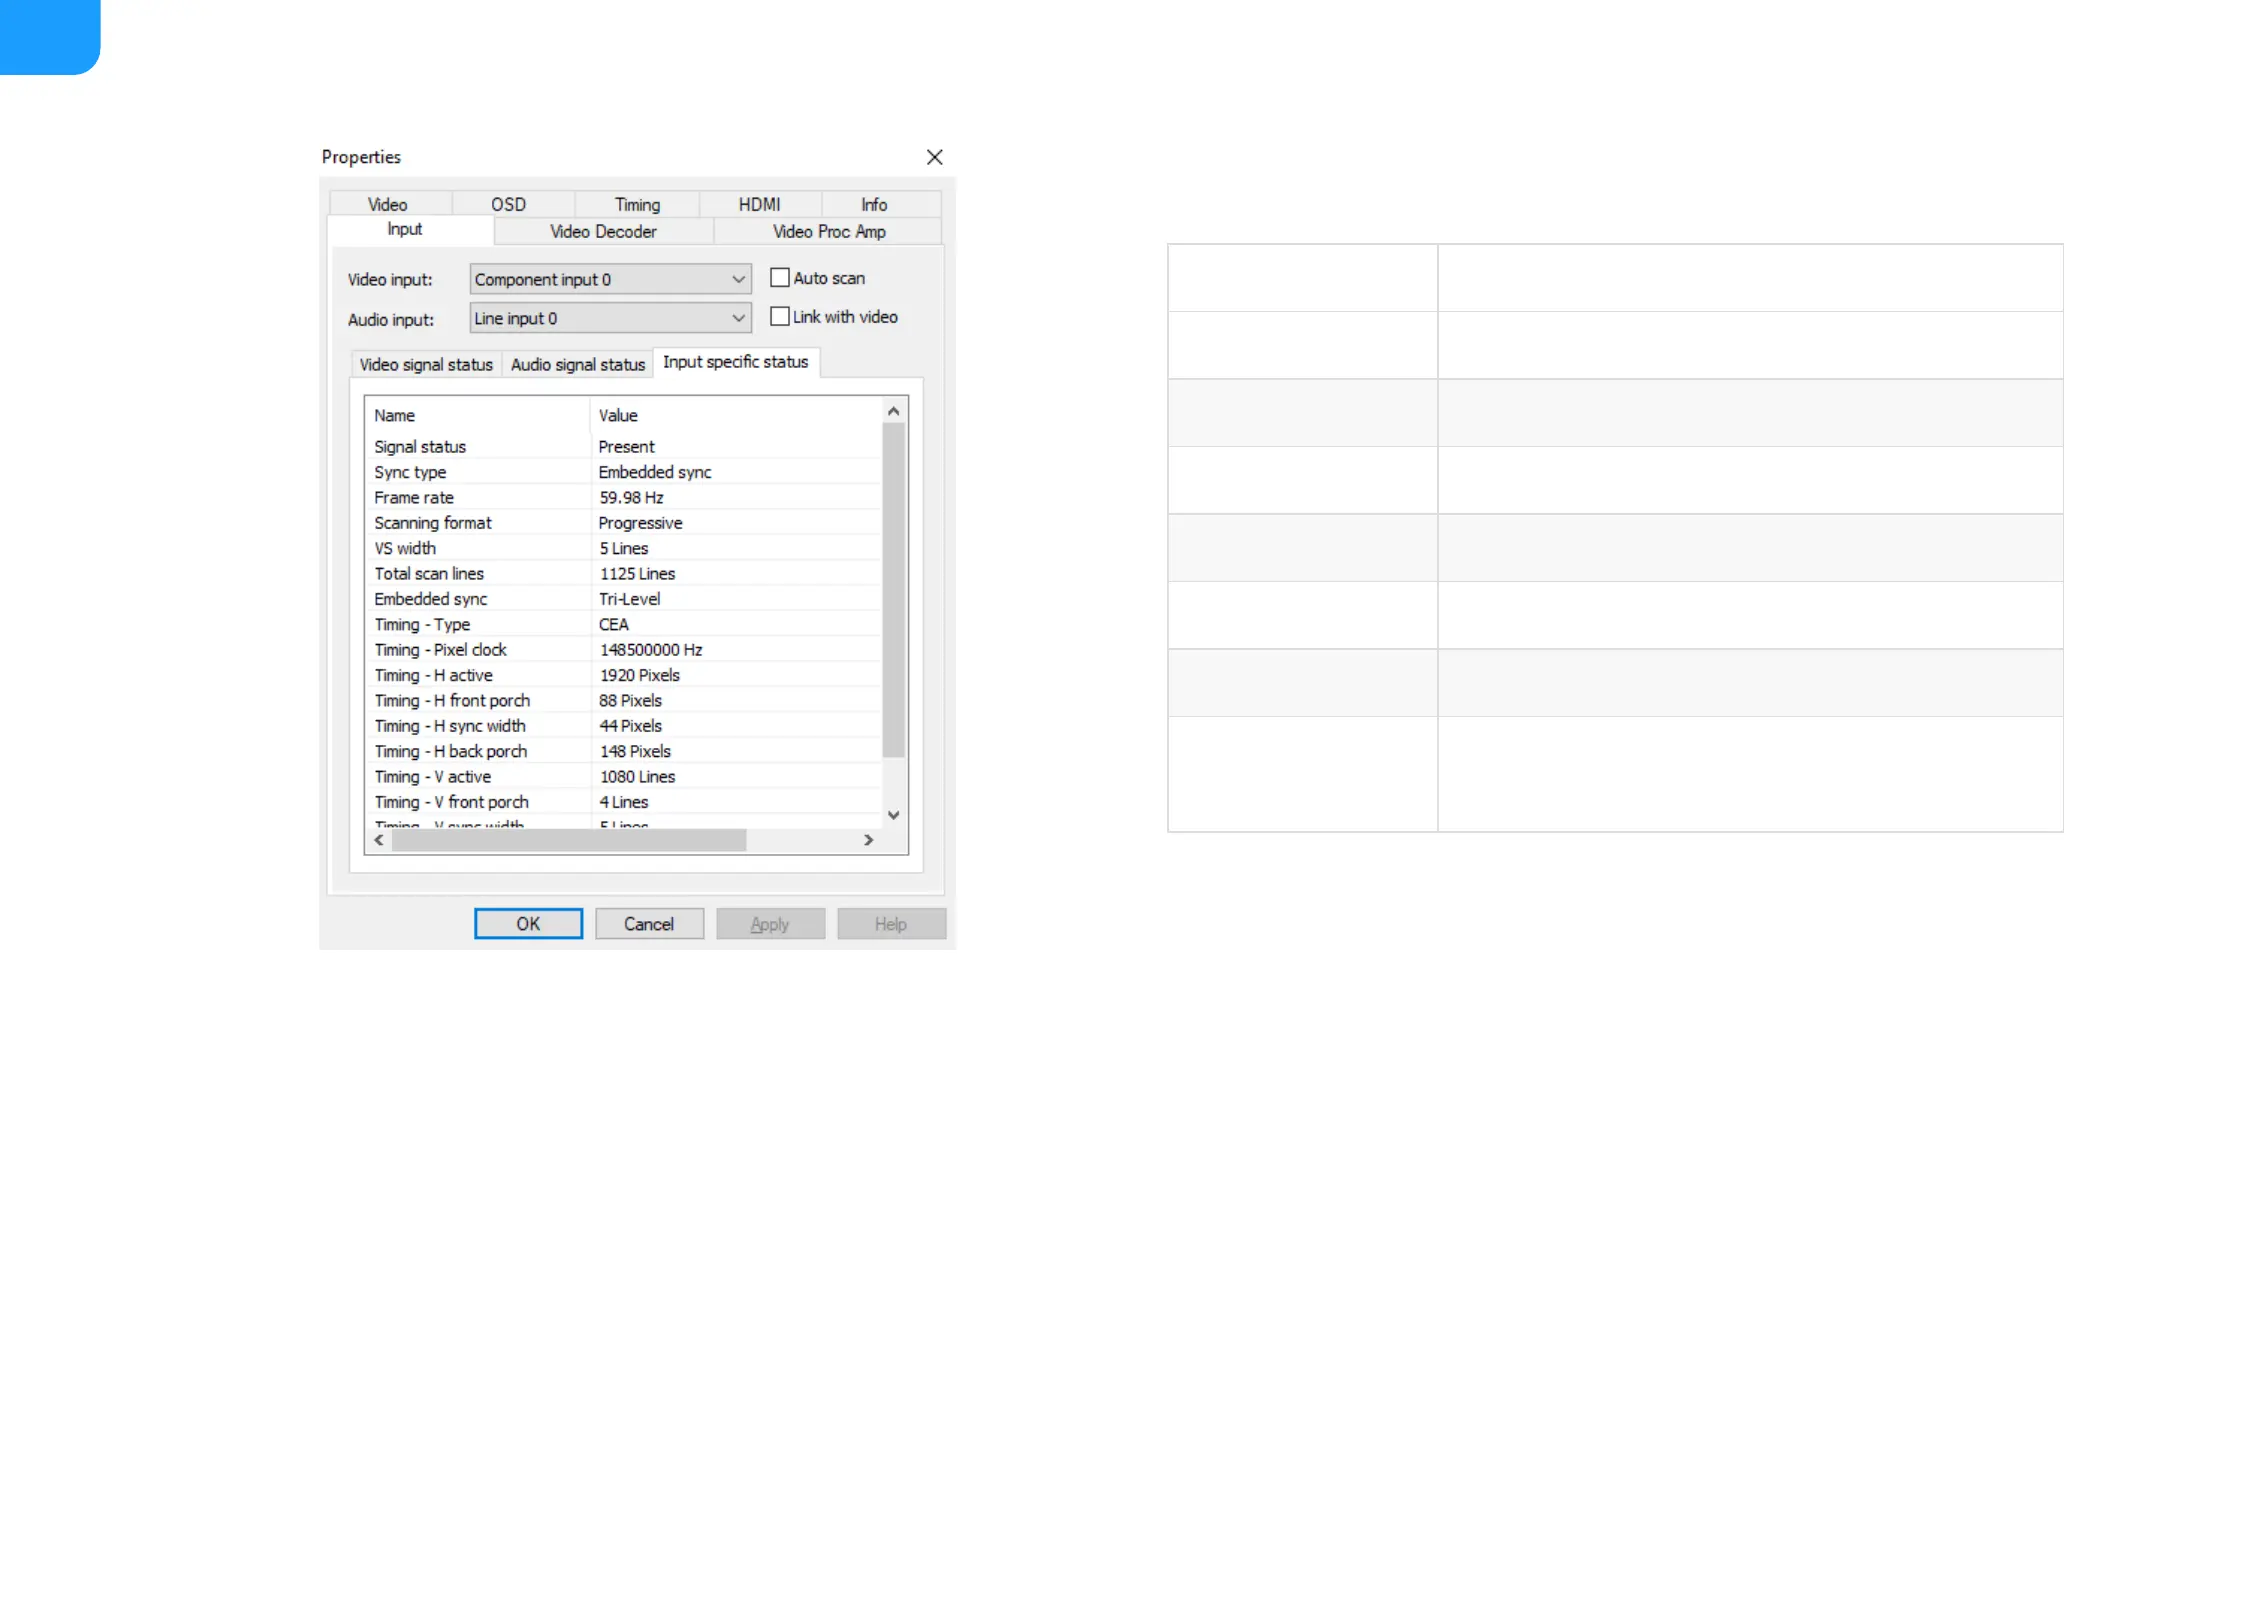Show the Video signal status tab

point(426,365)
